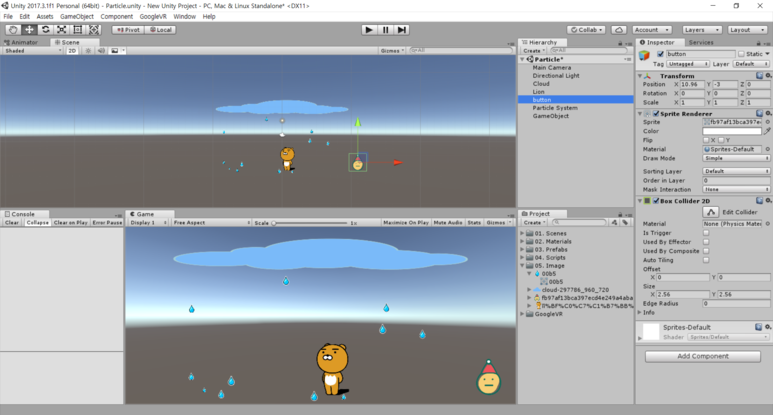Image resolution: width=773 pixels, height=415 pixels.
Task: Toggle Scene view lighting icon
Action: (x=88, y=50)
